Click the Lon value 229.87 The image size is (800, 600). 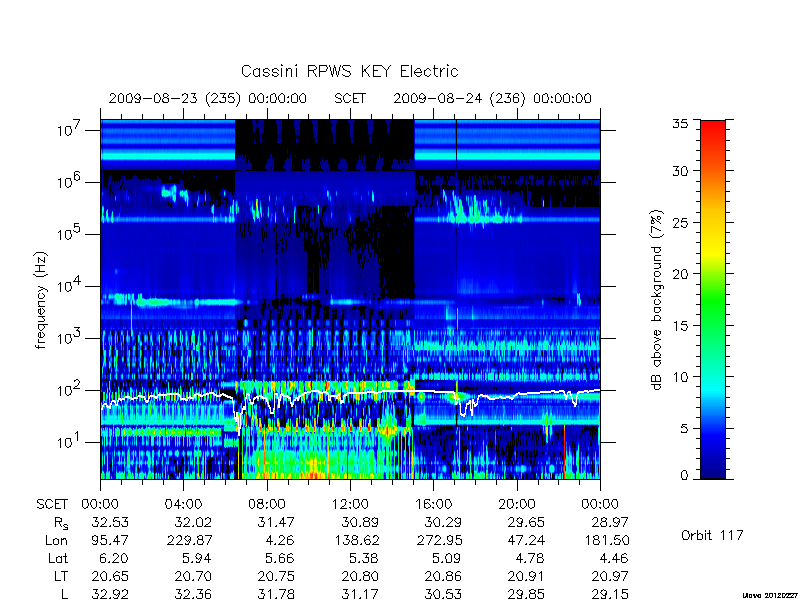point(190,540)
